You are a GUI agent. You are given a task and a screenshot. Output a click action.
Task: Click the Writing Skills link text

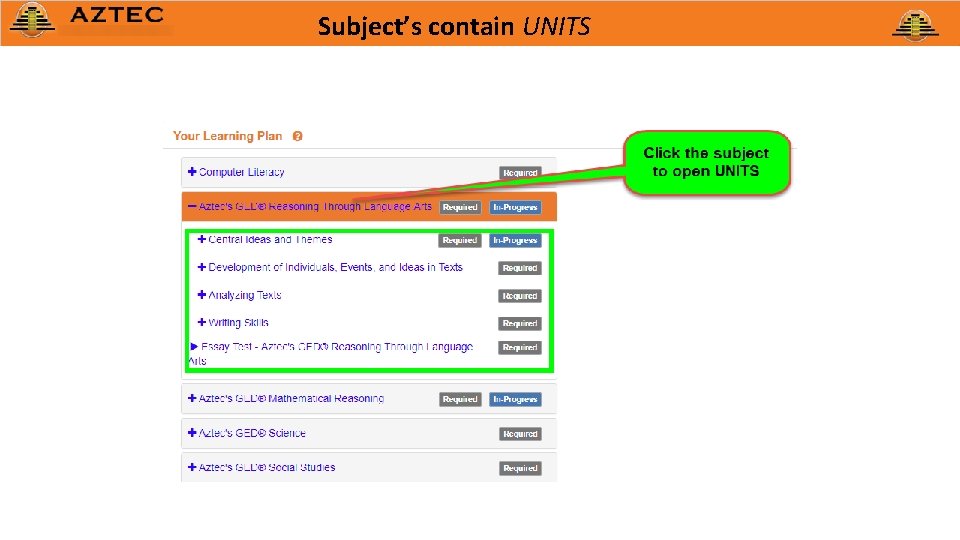pos(238,323)
